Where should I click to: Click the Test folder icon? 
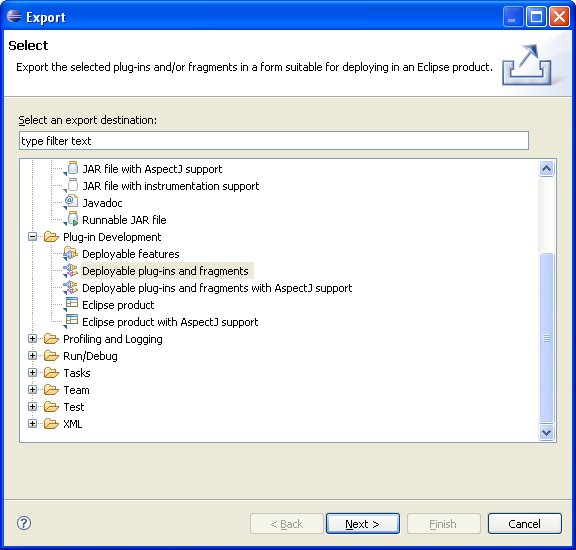(x=51, y=406)
